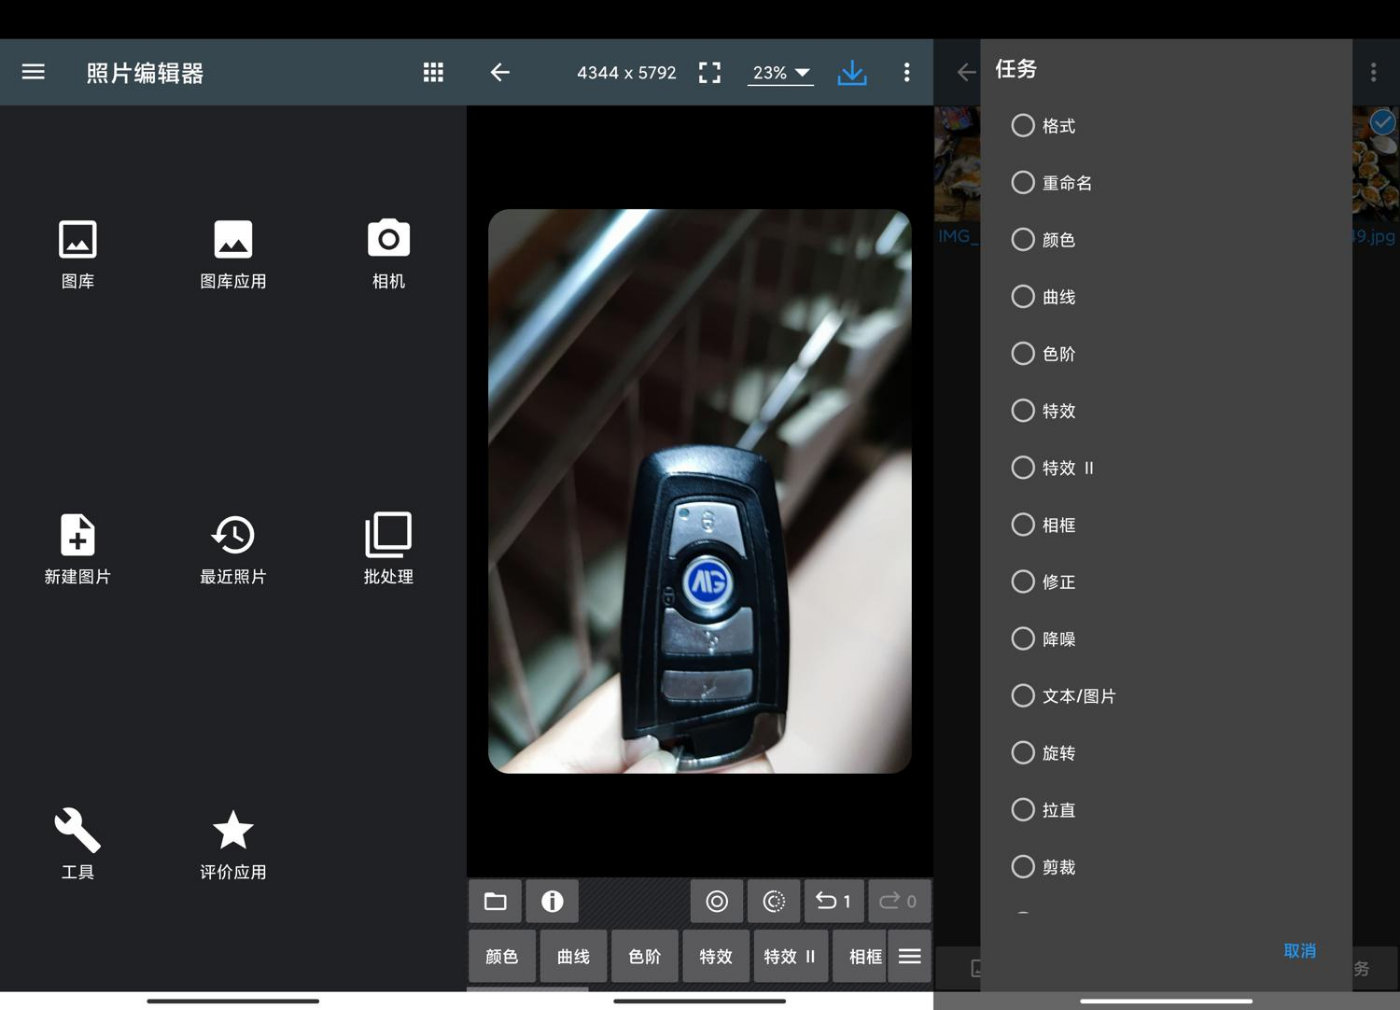Open the Gallery (图库) icon

coord(78,254)
